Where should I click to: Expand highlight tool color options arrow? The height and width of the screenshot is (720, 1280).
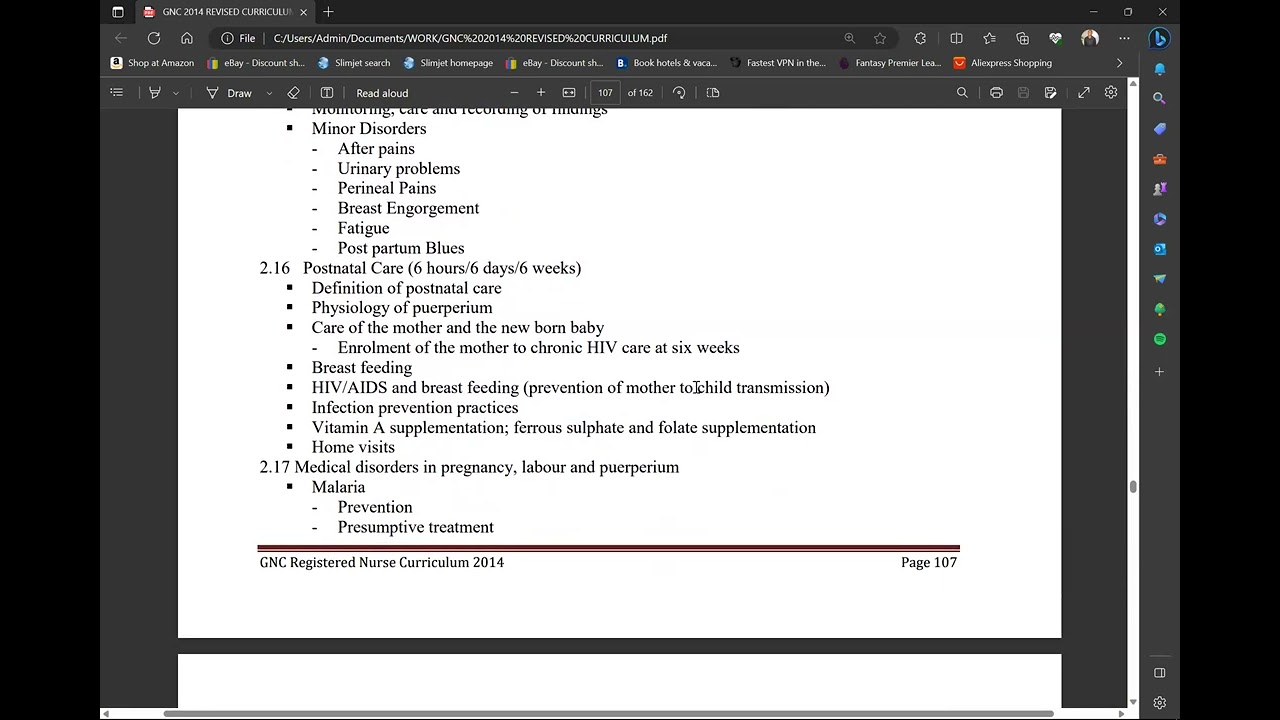pos(176,93)
